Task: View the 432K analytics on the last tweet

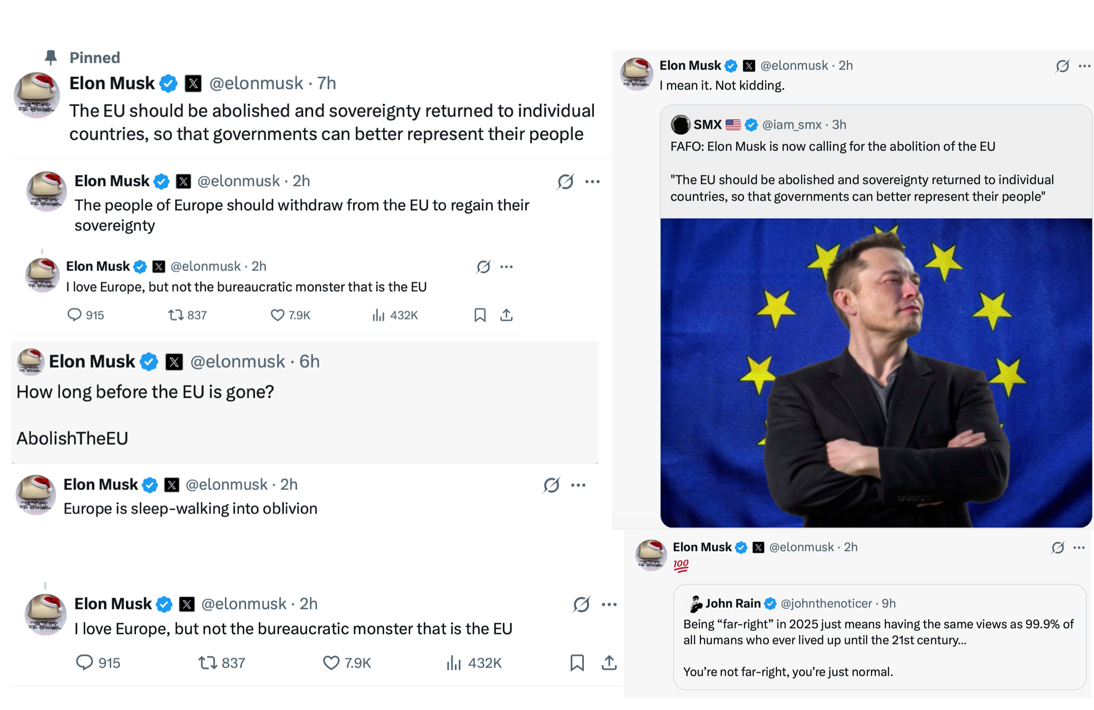Action: 473,662
